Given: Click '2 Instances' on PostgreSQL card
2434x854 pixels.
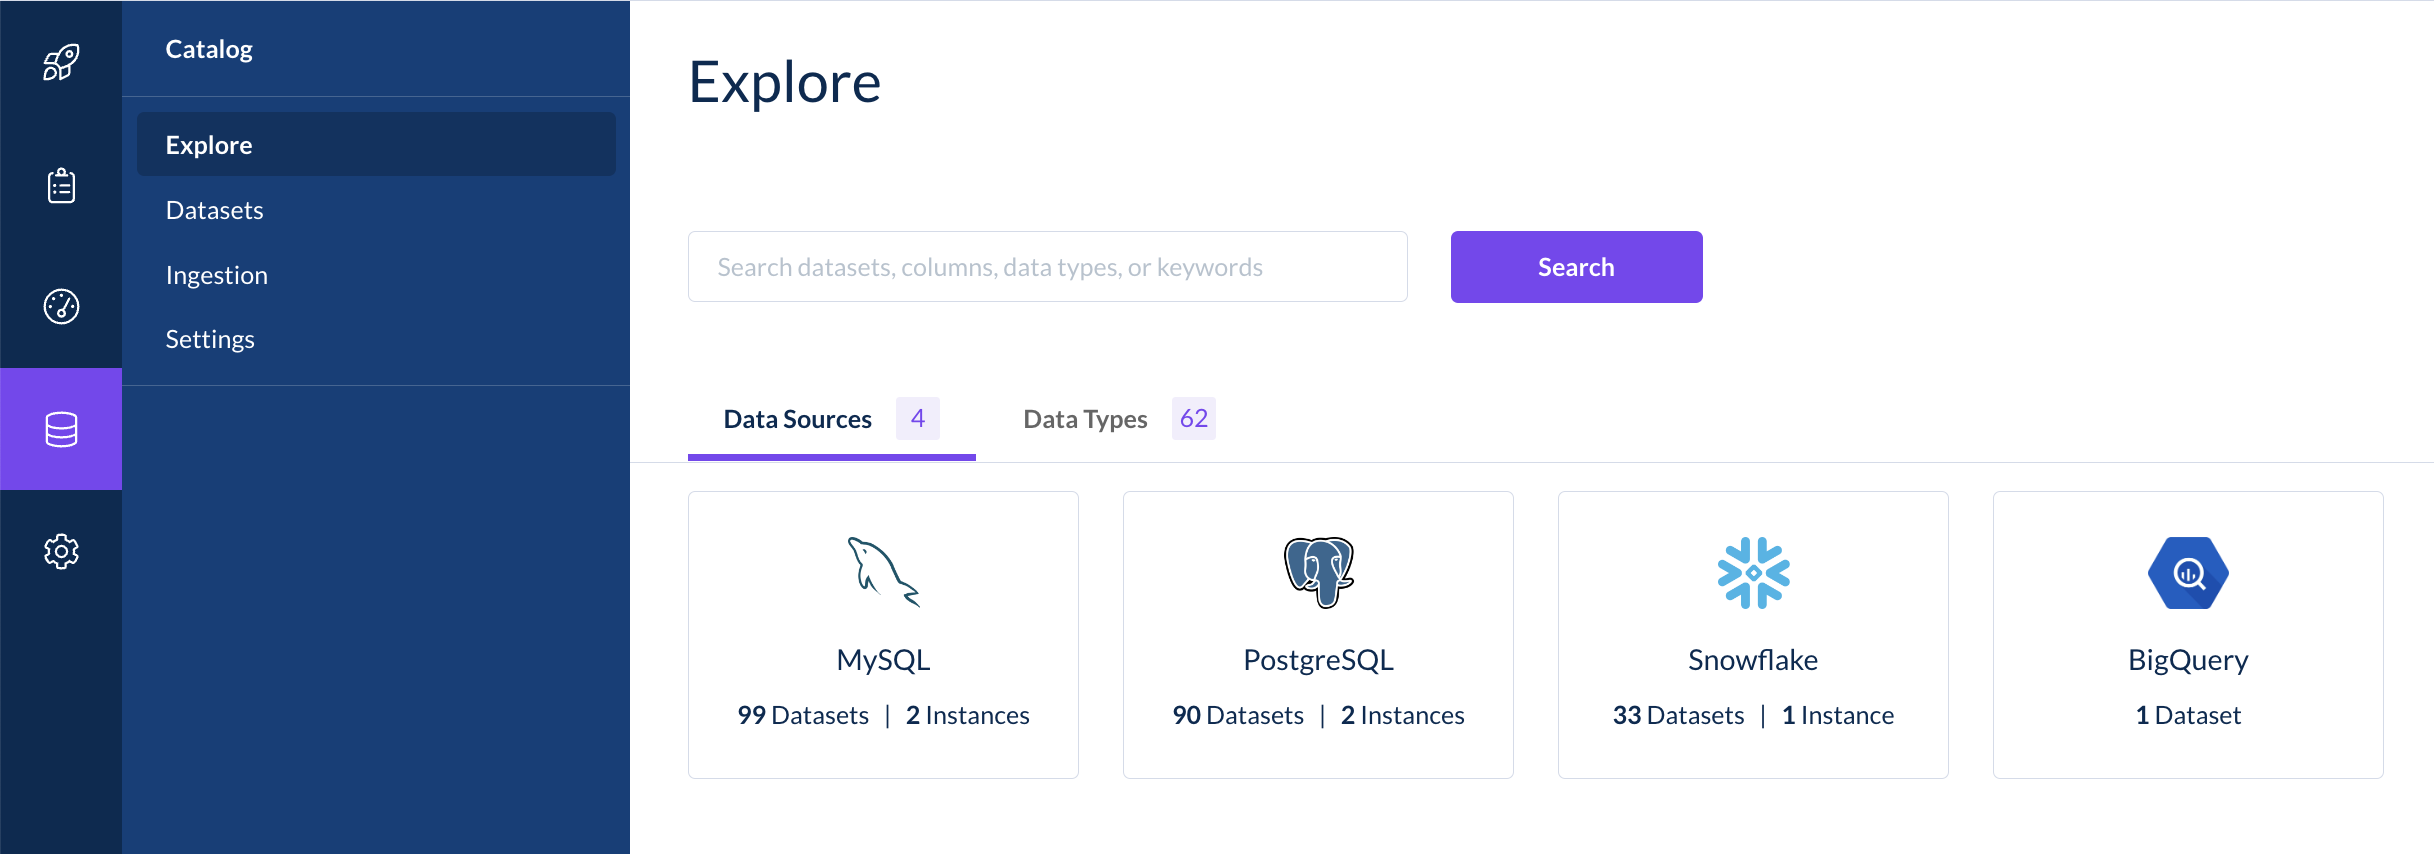Looking at the screenshot, I should (x=1402, y=715).
